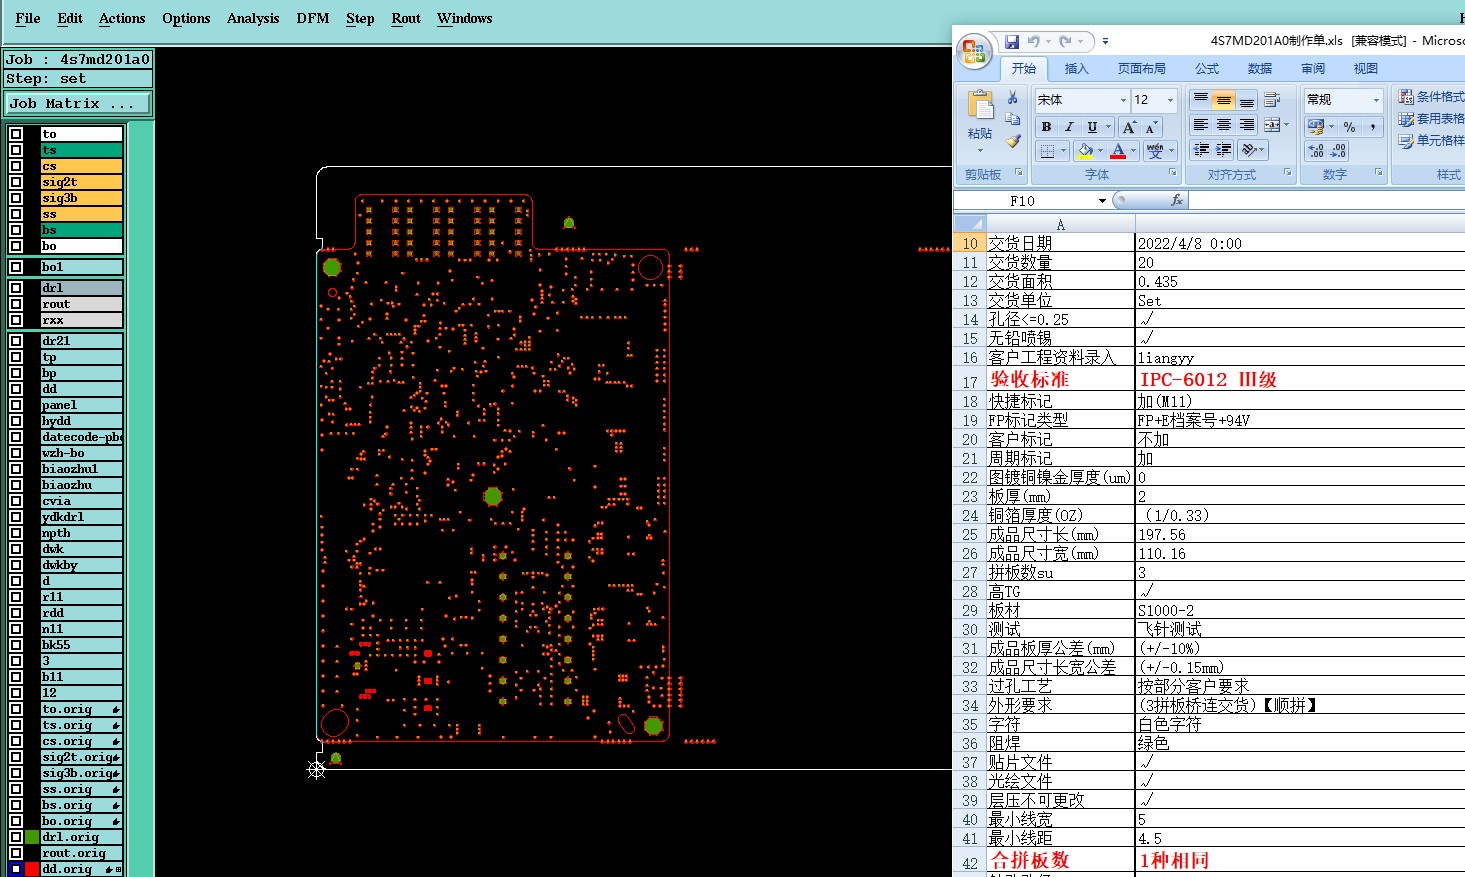Open the Analysis menu
Image resolution: width=1465 pixels, height=877 pixels.
pyautogui.click(x=253, y=18)
